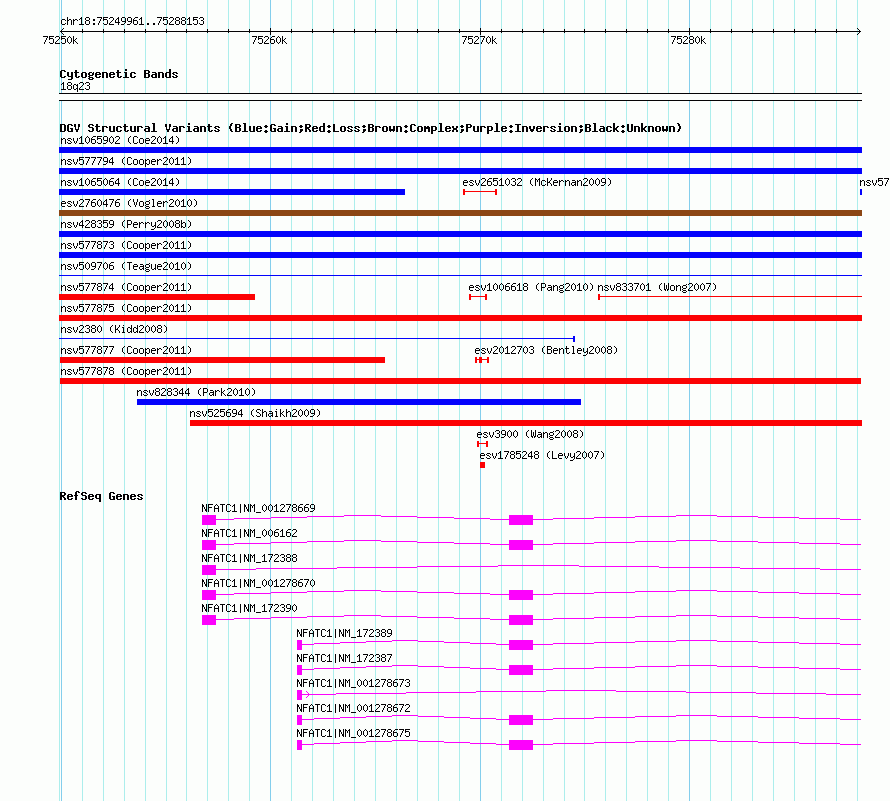Open nsv2380 (Kidd2008) label
890x801 pixels.
114,329
